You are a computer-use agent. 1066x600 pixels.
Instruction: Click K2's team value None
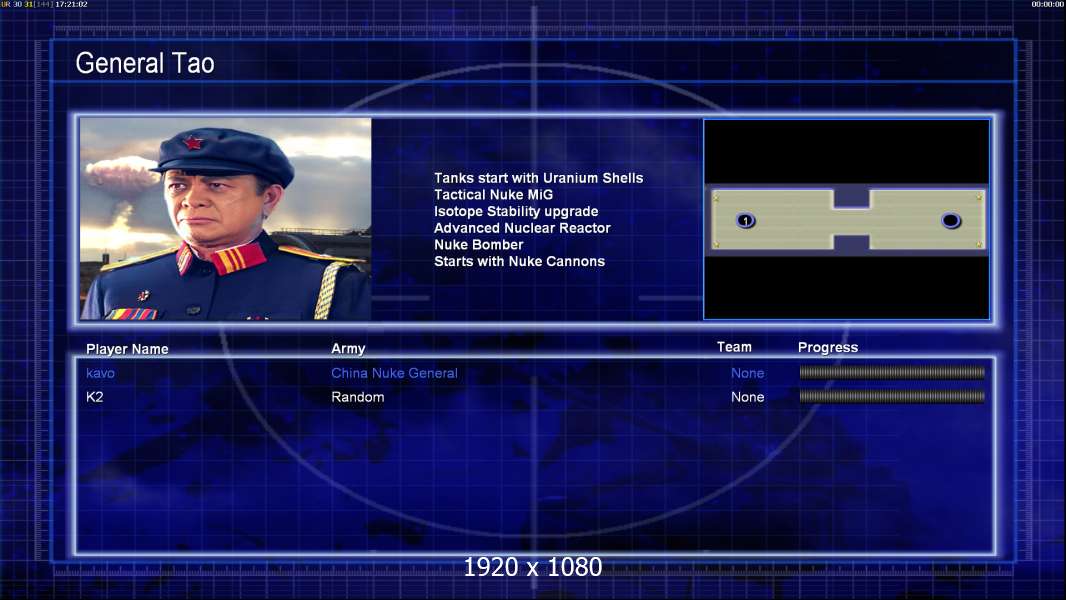pyautogui.click(x=747, y=397)
